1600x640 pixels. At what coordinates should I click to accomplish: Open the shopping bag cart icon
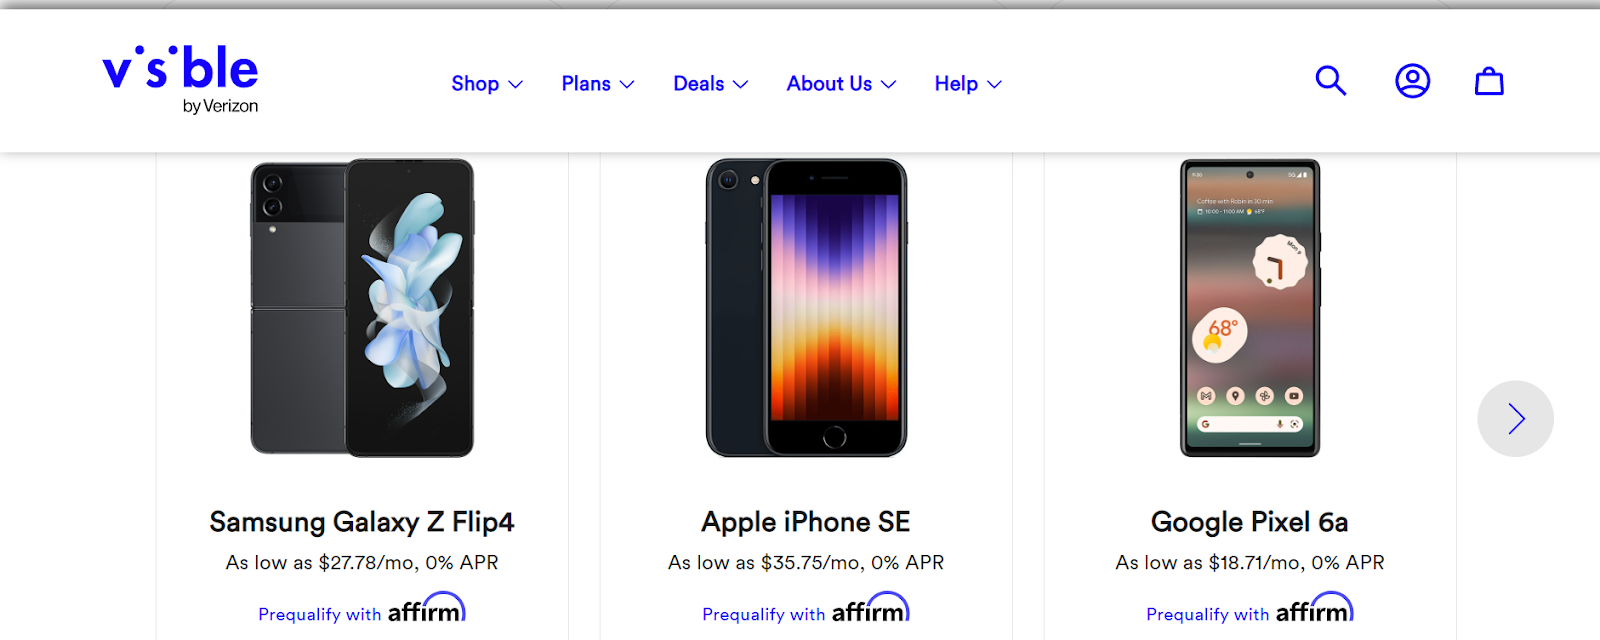pos(1489,81)
